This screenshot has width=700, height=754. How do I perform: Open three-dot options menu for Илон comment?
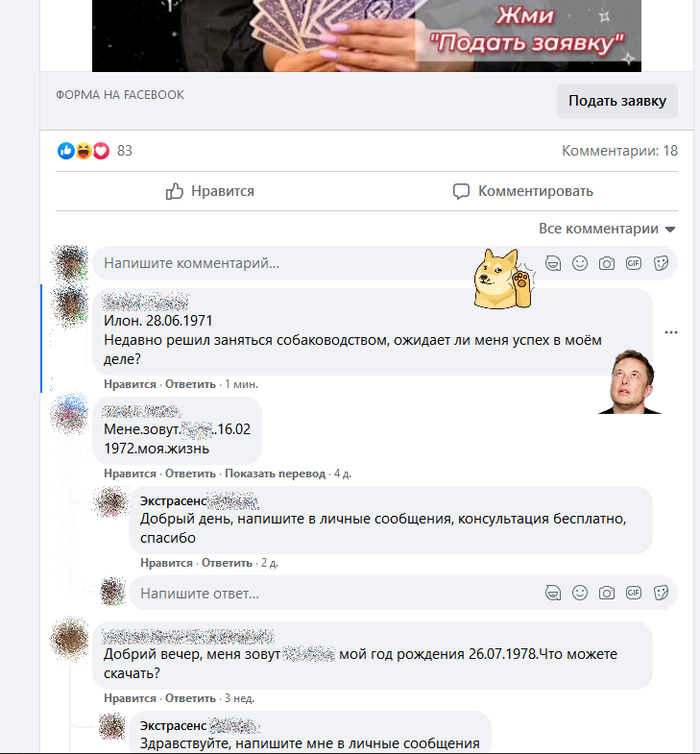671,332
